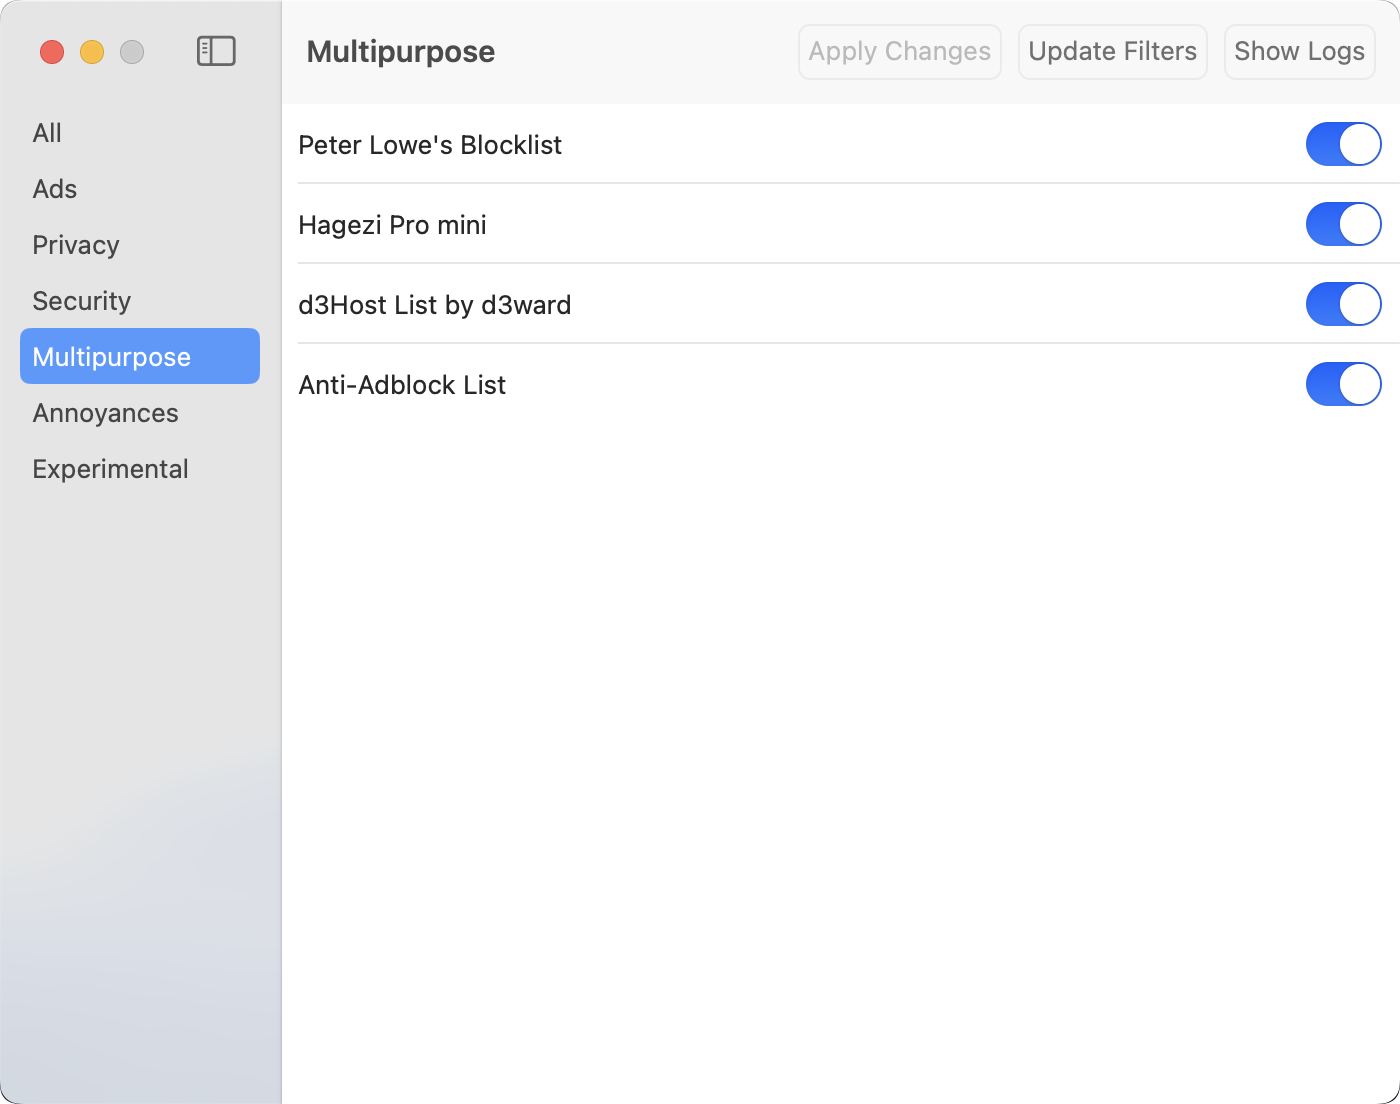The width and height of the screenshot is (1400, 1104).
Task: Select the Hagezi Pro mini list name
Action: click(392, 225)
